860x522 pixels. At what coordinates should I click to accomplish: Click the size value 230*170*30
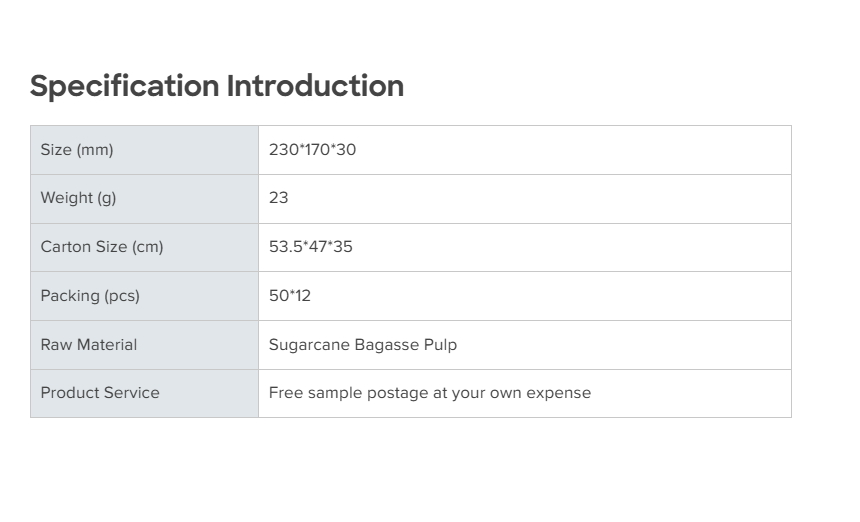(x=312, y=150)
